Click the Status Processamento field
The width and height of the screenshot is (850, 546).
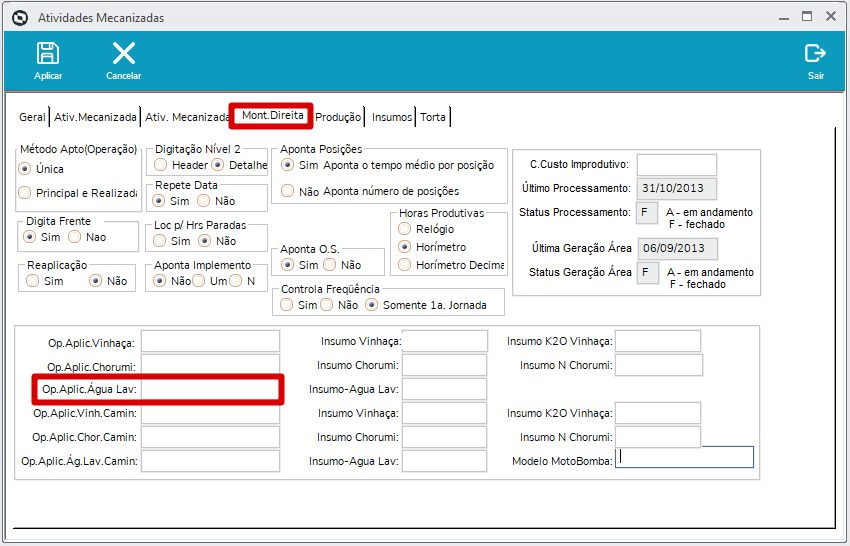pyautogui.click(x=647, y=213)
